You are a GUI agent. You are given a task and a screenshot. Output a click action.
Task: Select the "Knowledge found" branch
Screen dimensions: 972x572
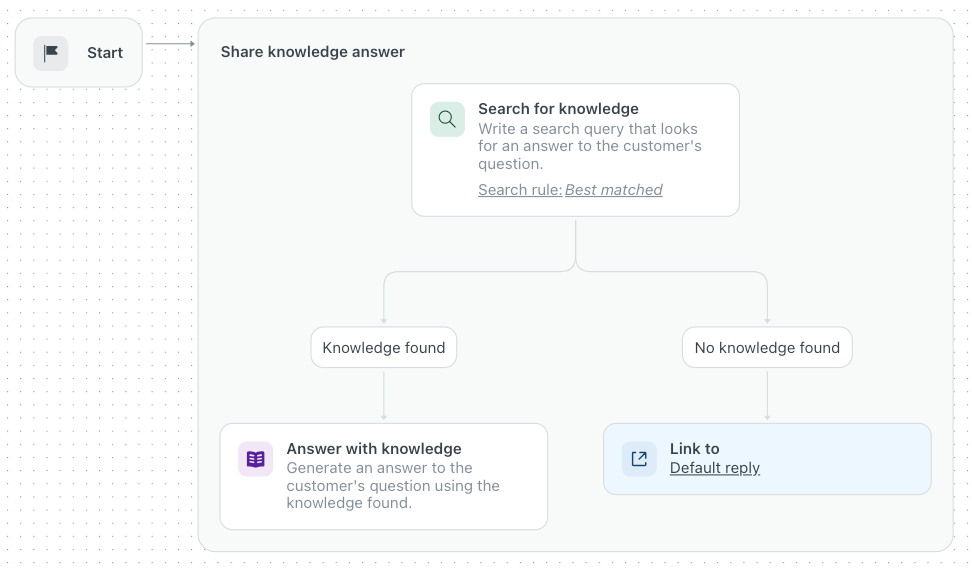pos(384,348)
